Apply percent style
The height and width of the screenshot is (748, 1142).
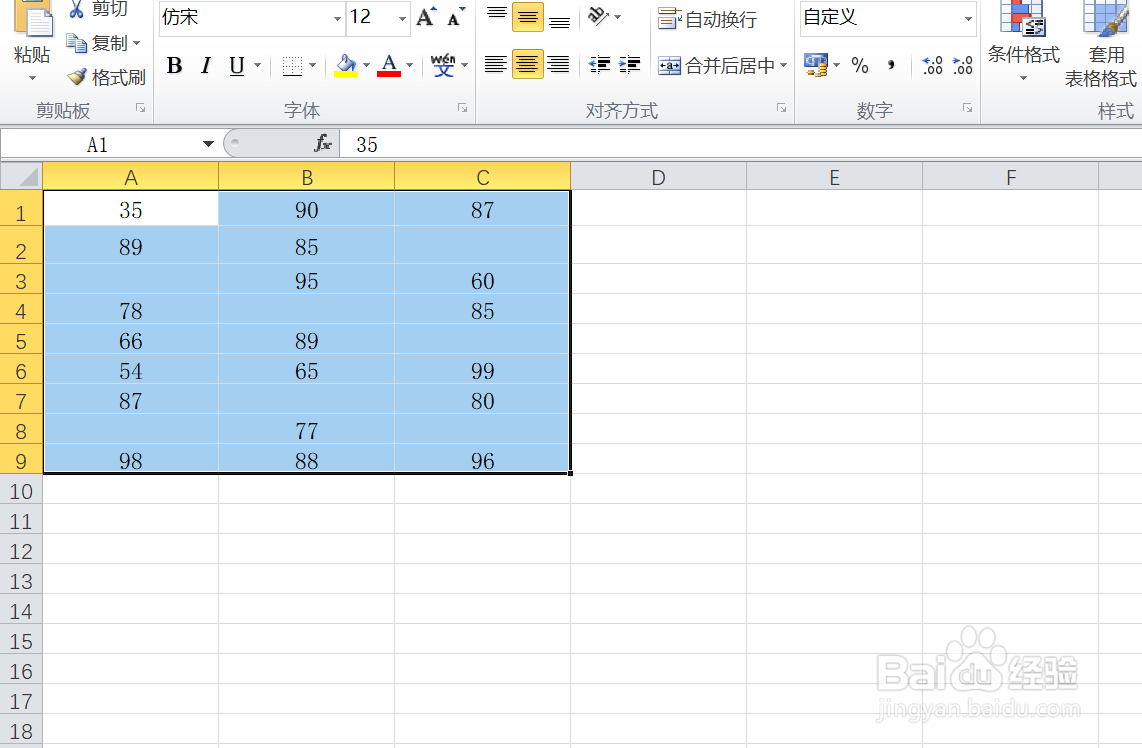click(x=860, y=66)
